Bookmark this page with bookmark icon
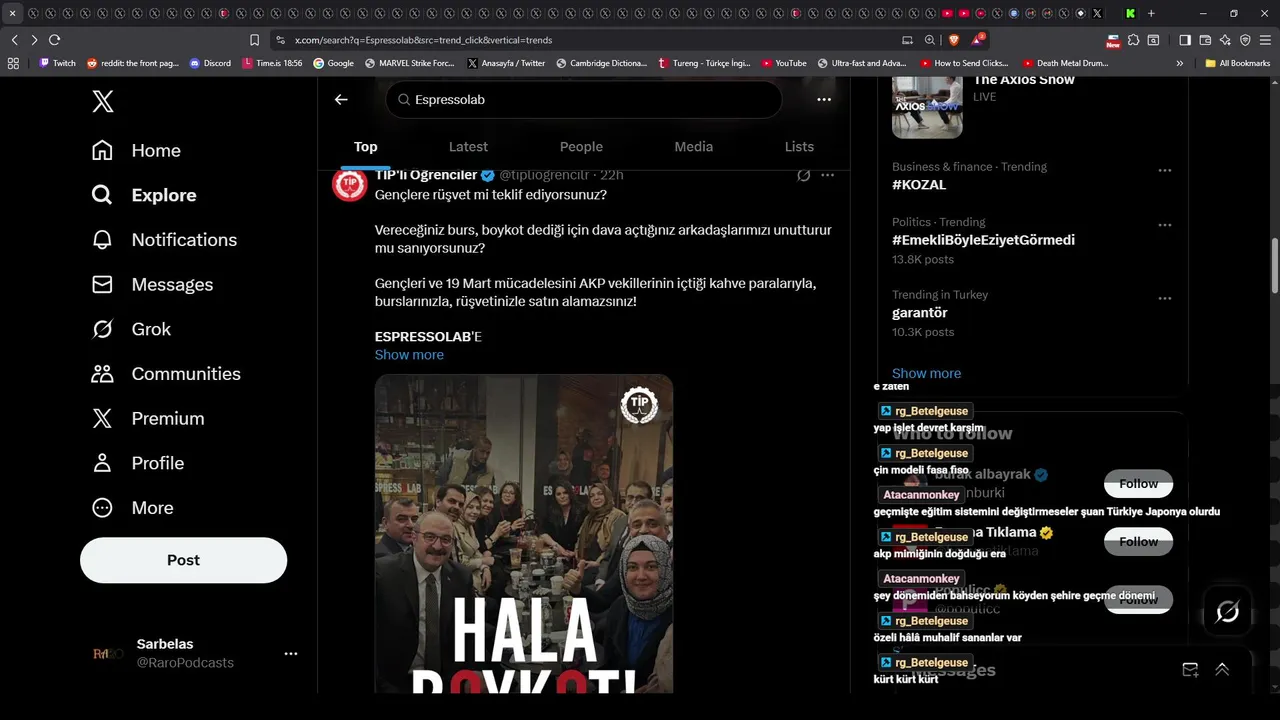Image resolution: width=1280 pixels, height=720 pixels. tap(254, 40)
